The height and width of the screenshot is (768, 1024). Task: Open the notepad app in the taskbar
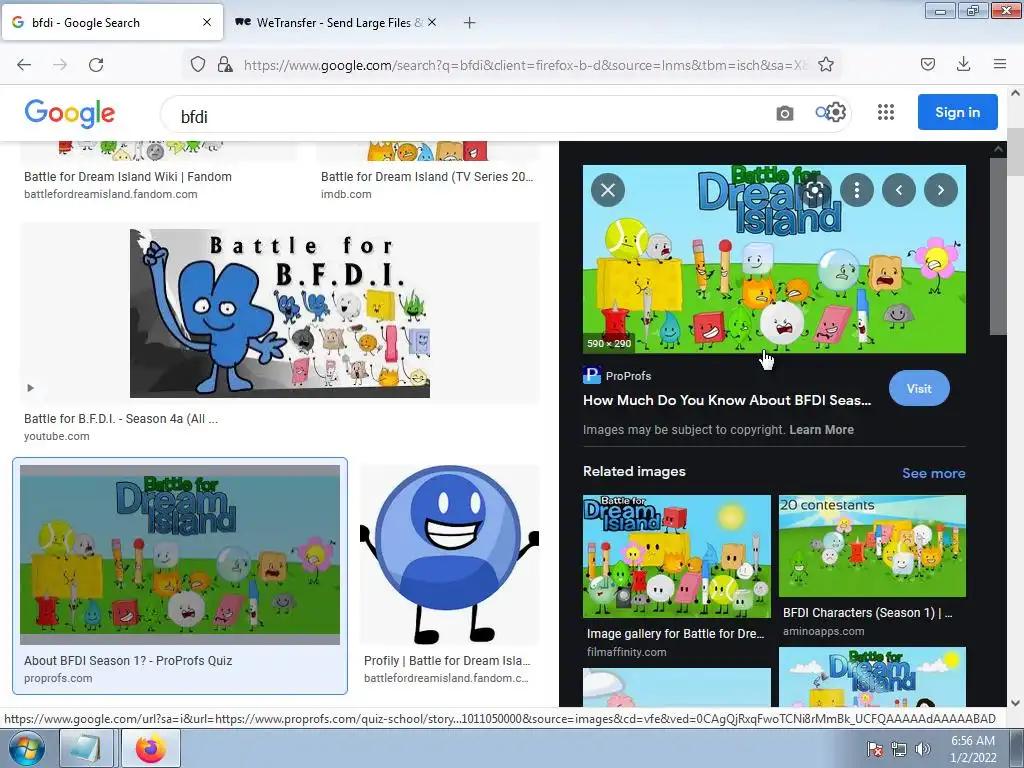click(85, 748)
